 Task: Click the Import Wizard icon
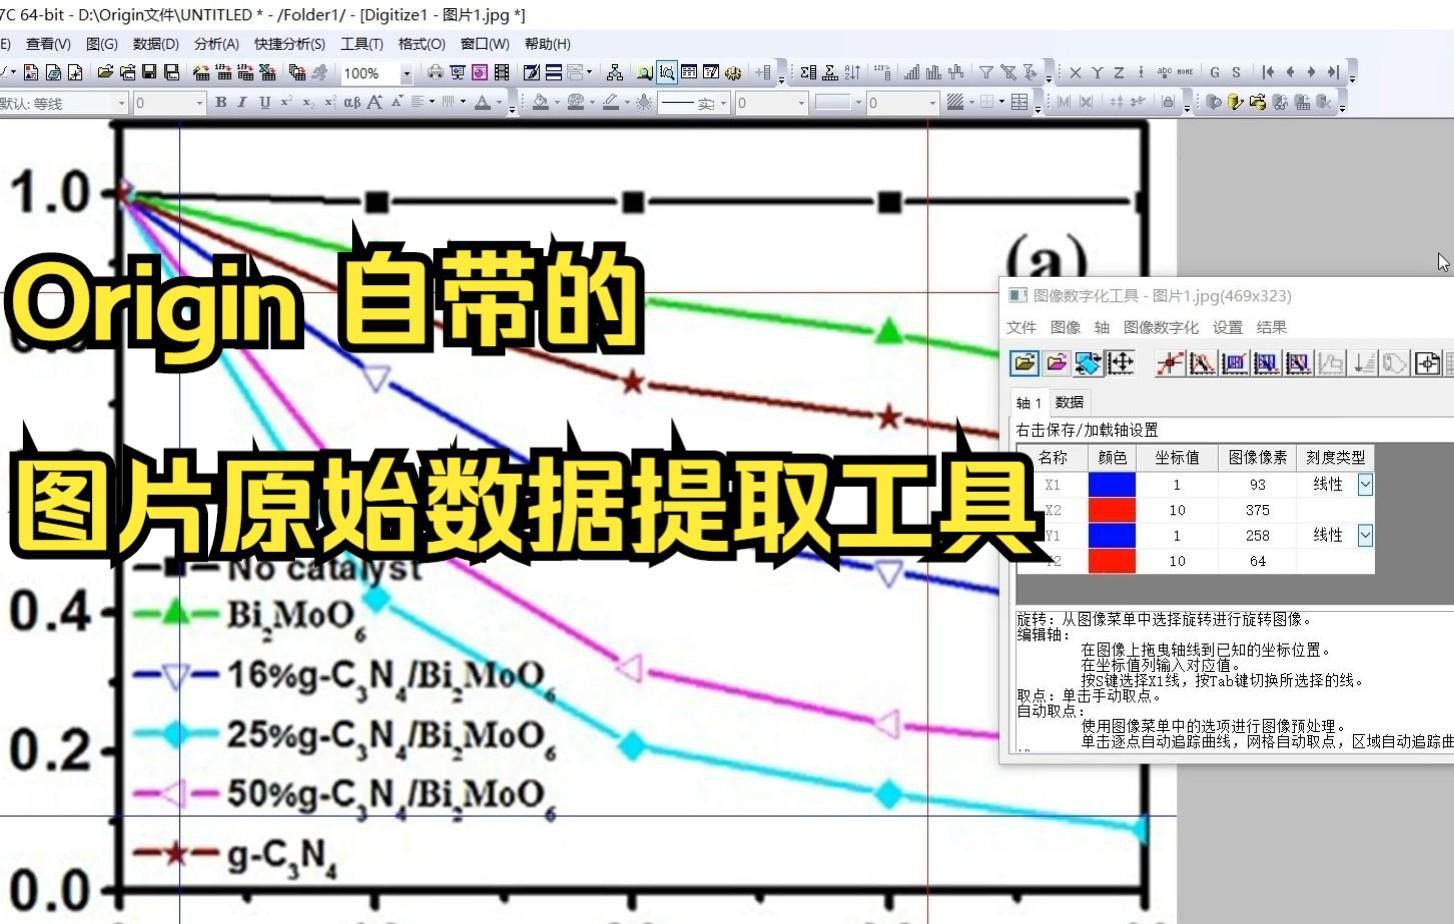pos(201,72)
